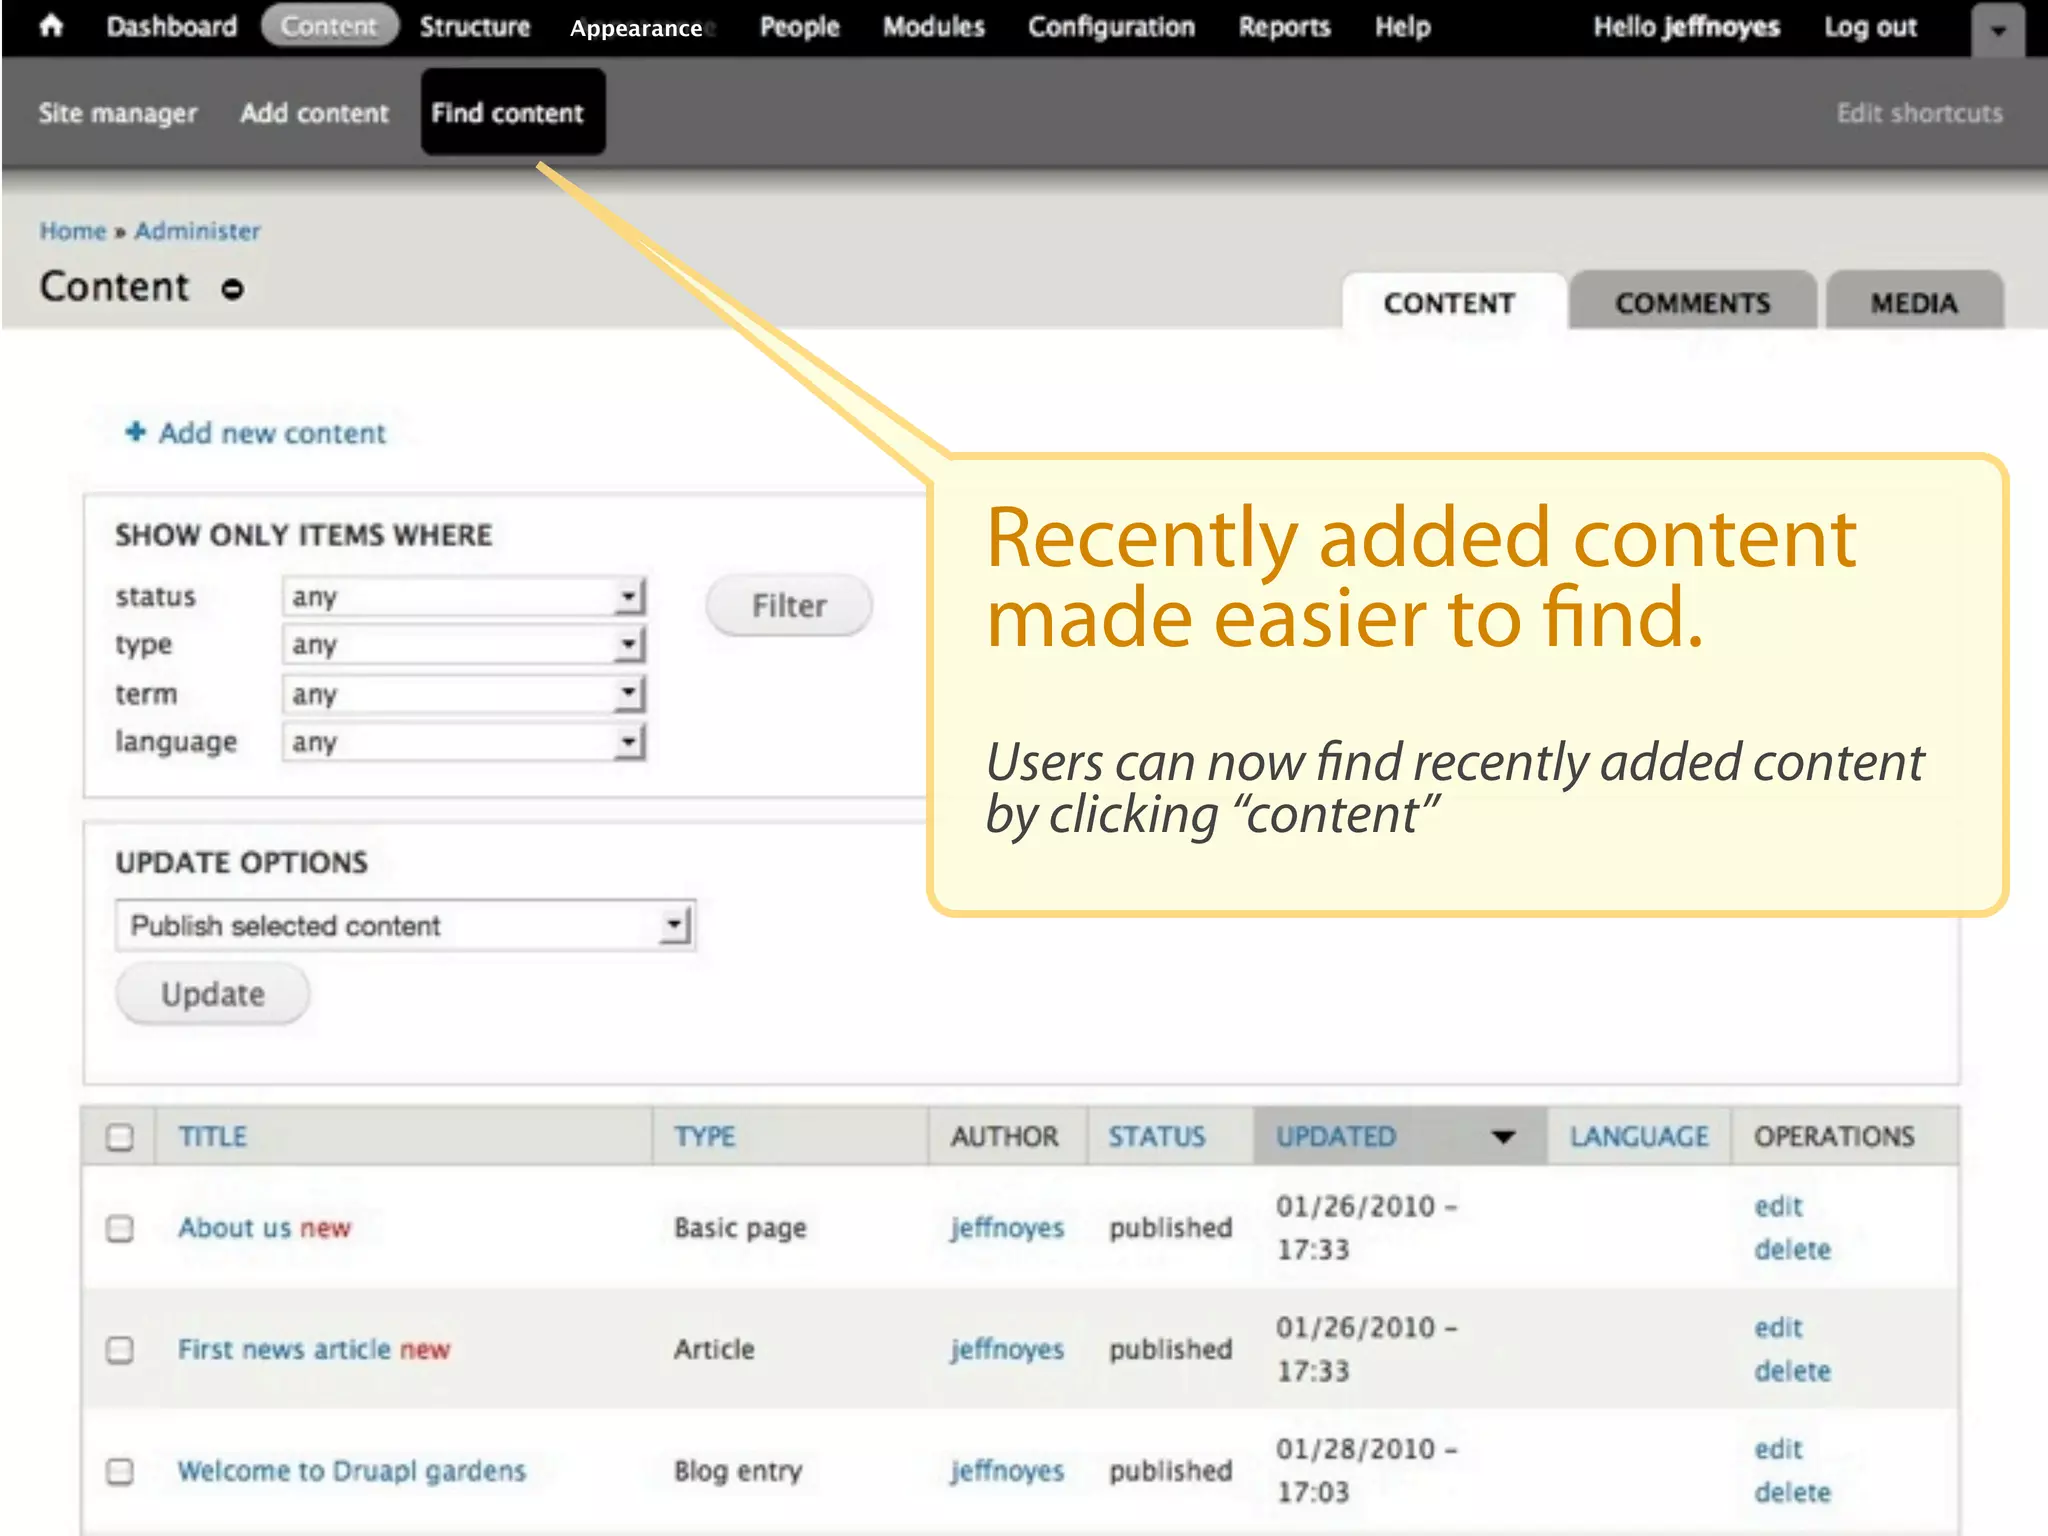This screenshot has height=1536, width=2048.
Task: Click the Update button
Action: tap(213, 994)
